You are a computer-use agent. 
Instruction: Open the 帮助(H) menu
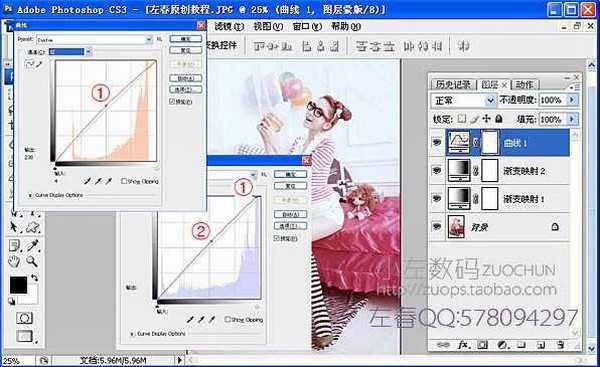(x=346, y=26)
